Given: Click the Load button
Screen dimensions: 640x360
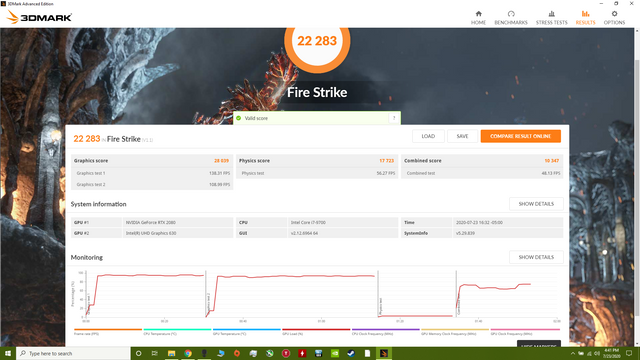Looking at the screenshot, I should pyautogui.click(x=428, y=136).
